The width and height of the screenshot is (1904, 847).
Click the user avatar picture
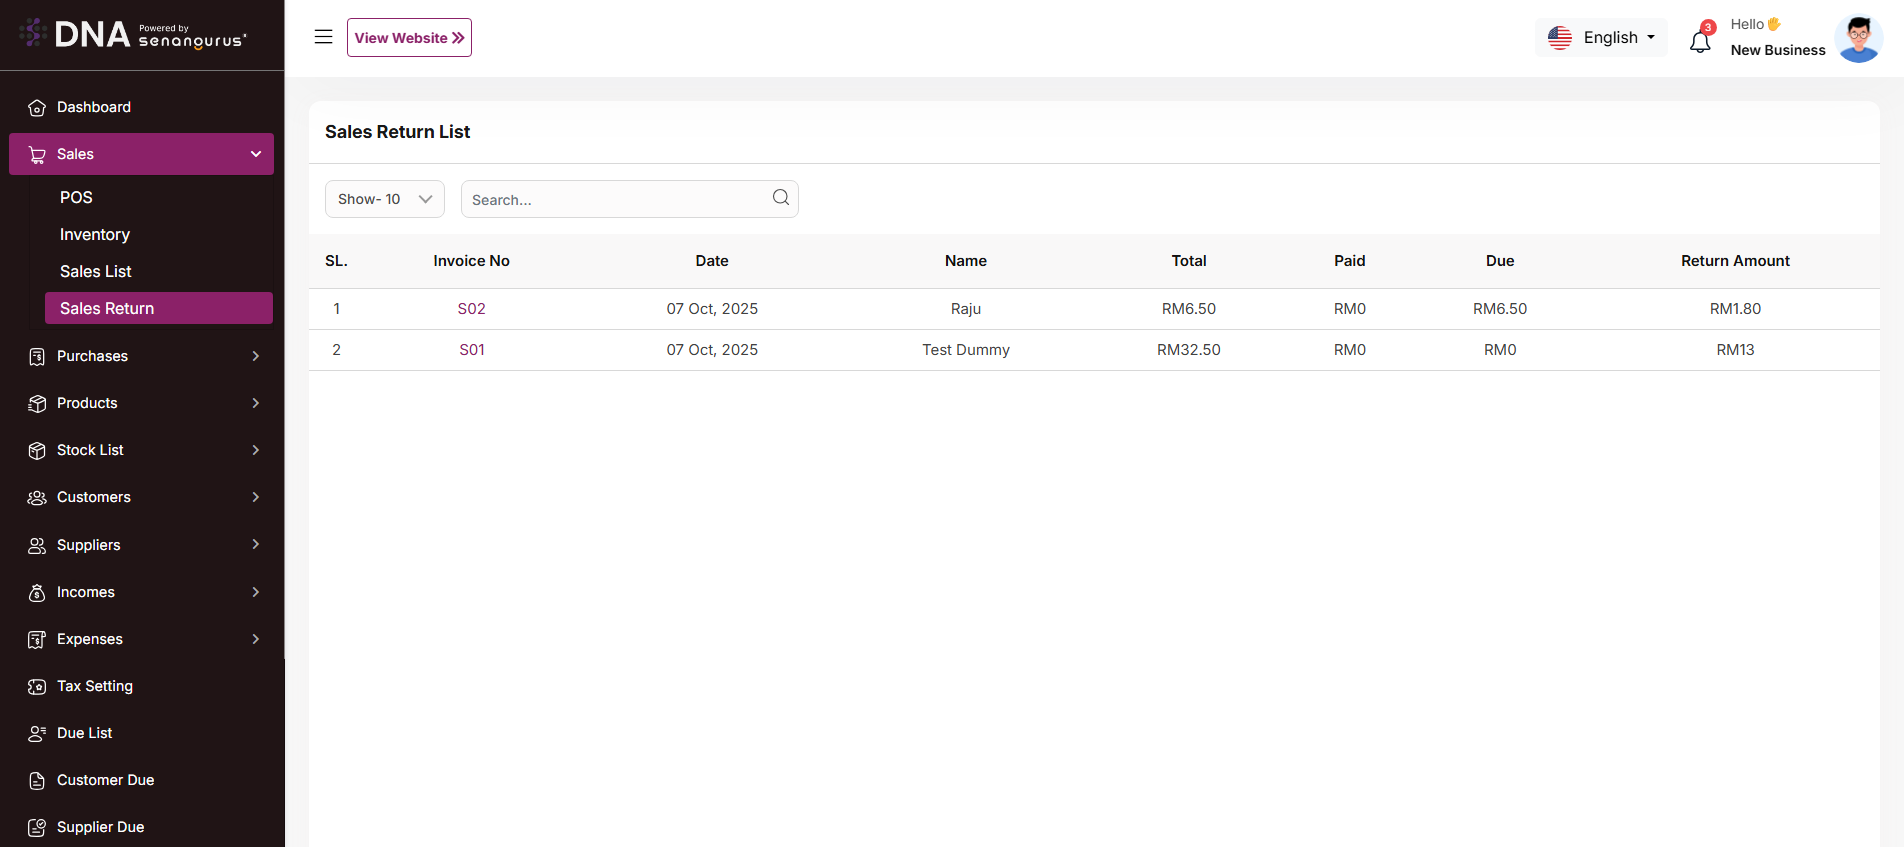coord(1858,39)
